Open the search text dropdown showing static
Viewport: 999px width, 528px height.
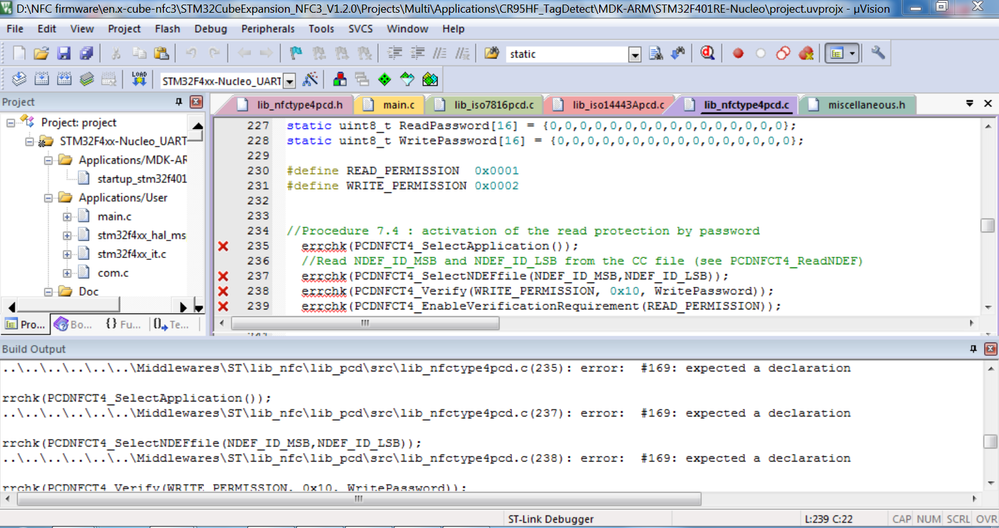[635, 55]
